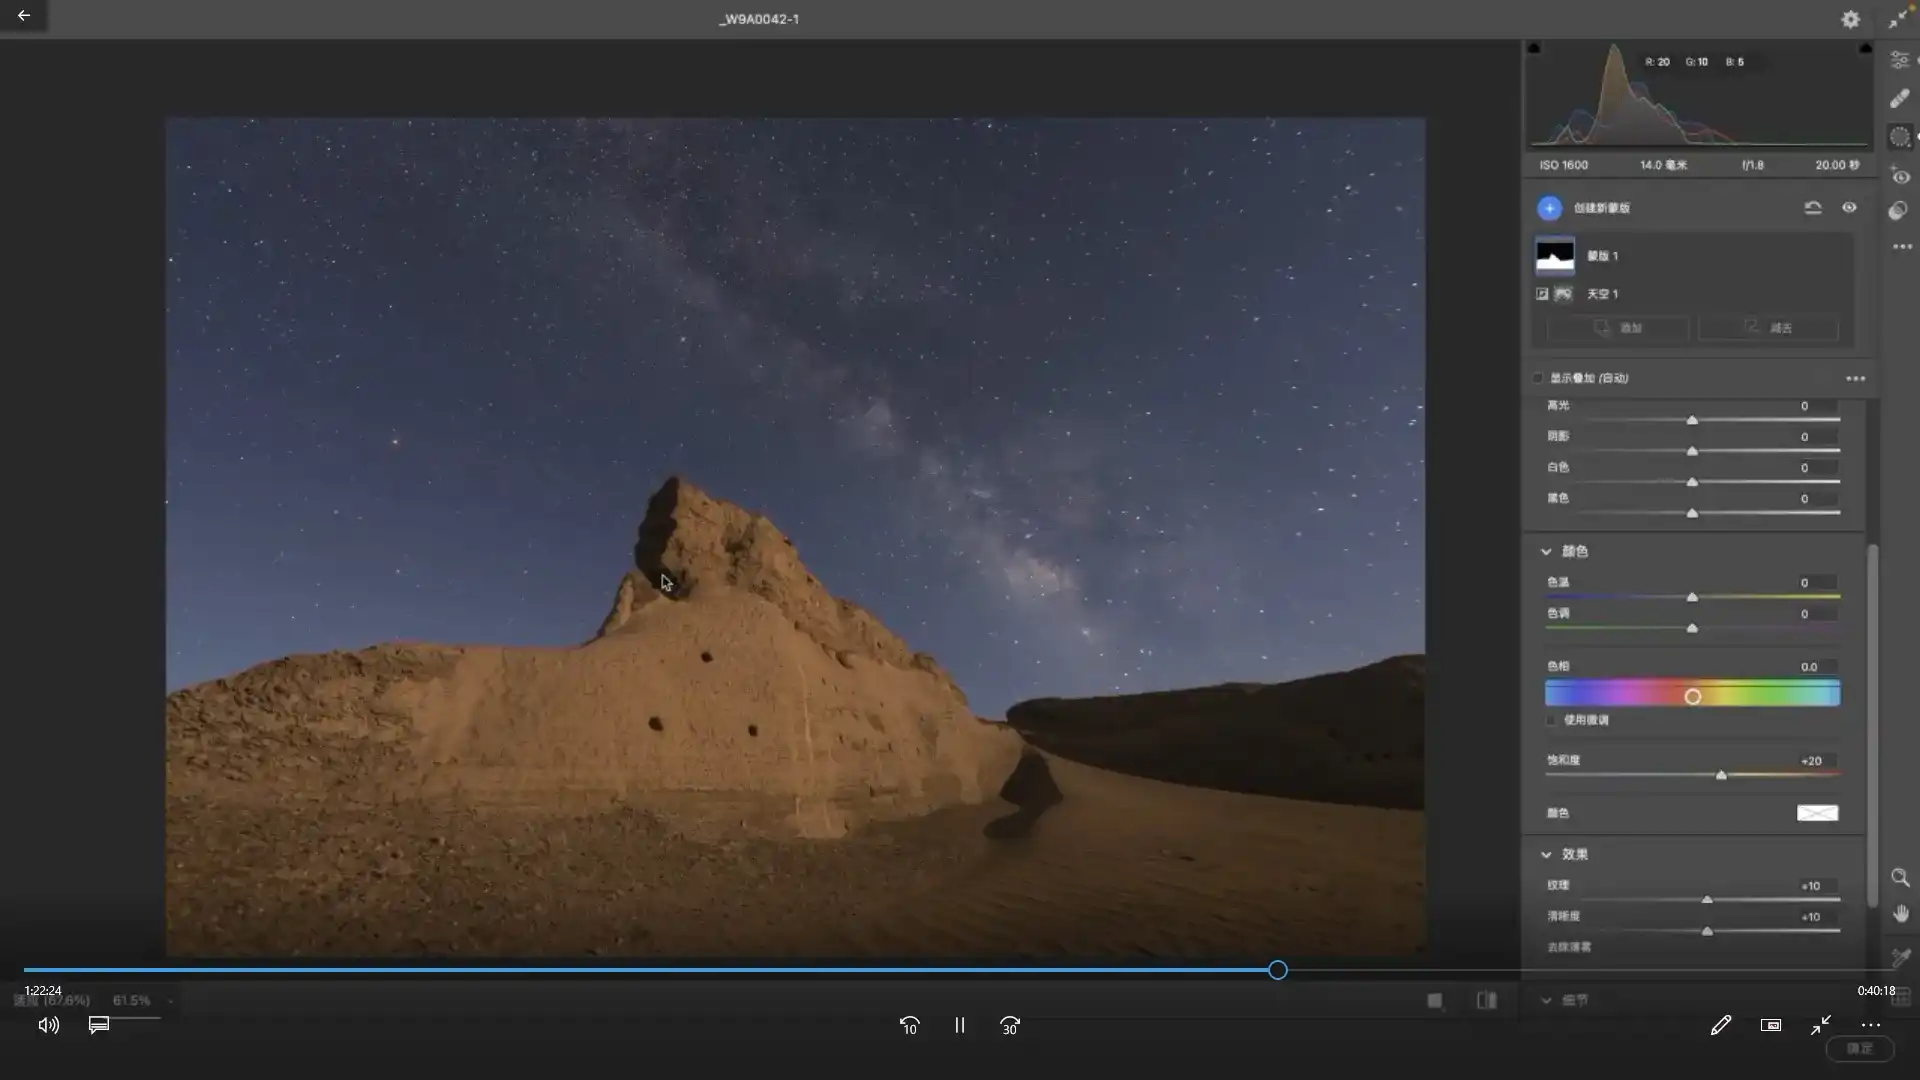Open the color swatch next to 颜色

pos(1817,813)
